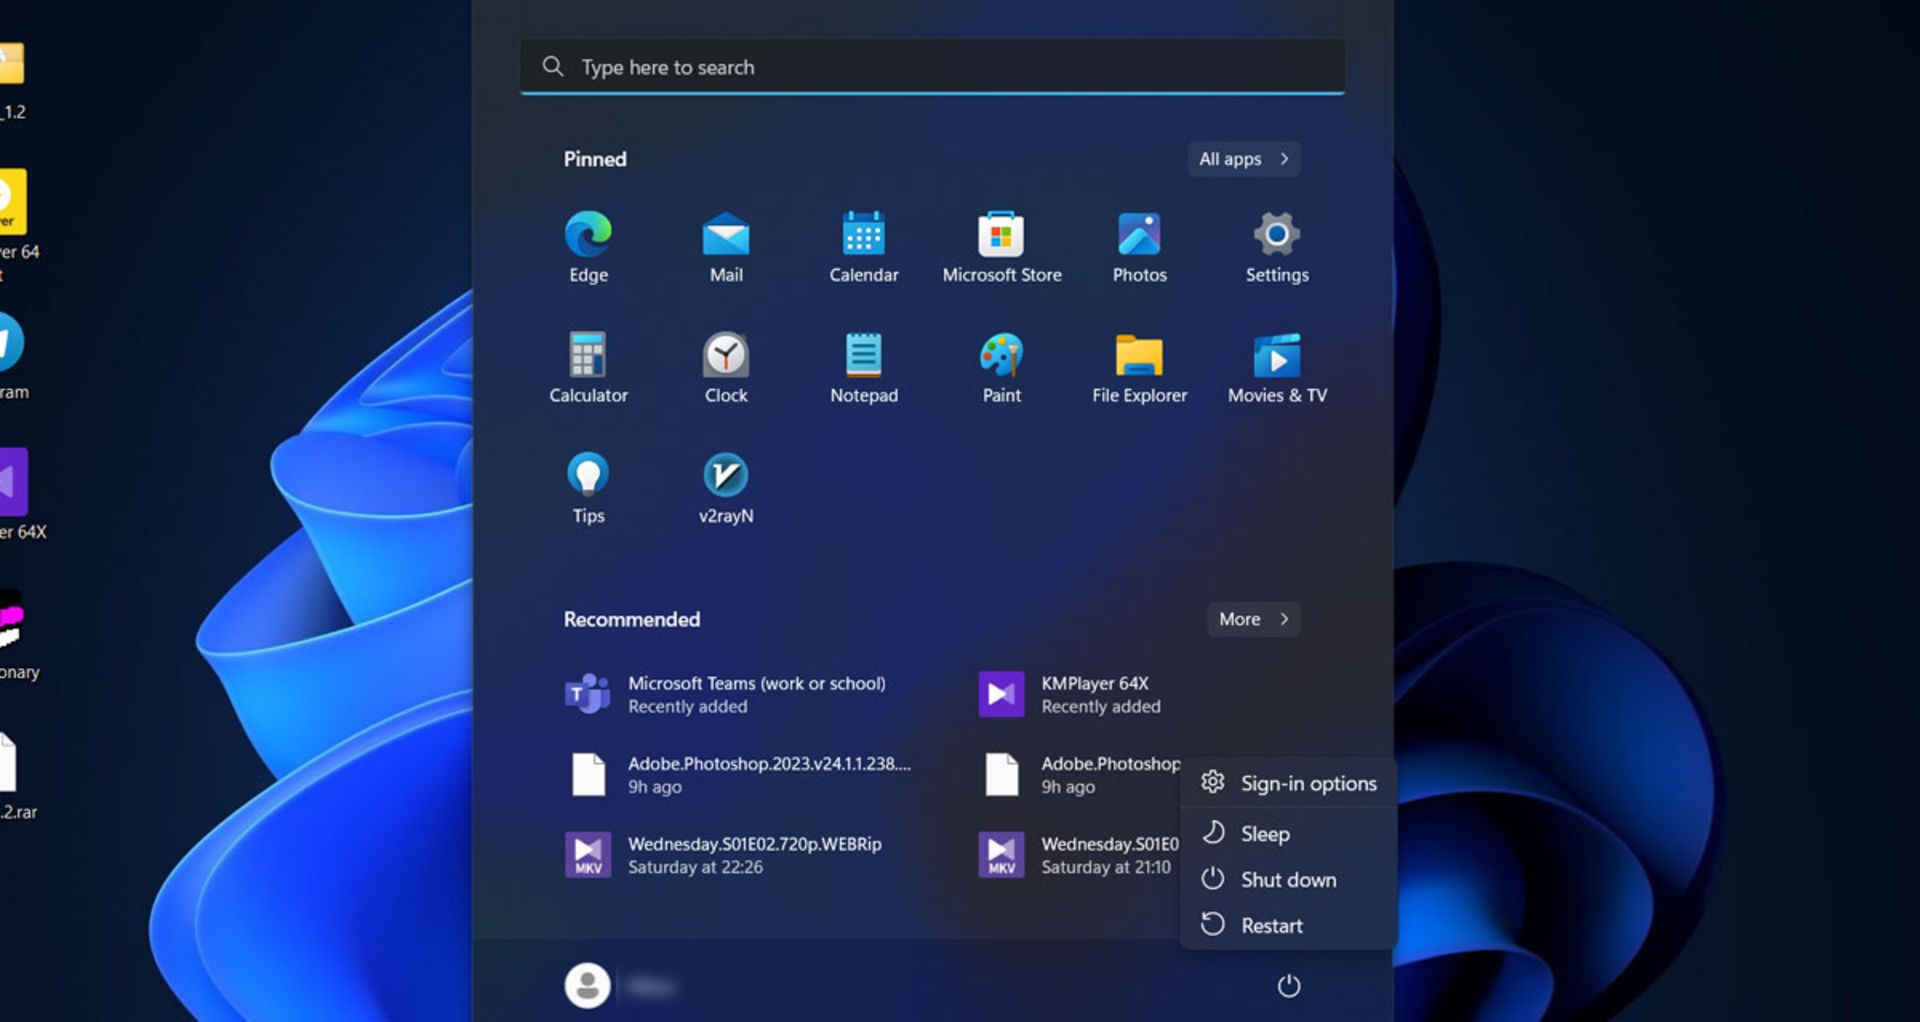Click the "9h ago" text under Adobe.Photoshop.2023.v24.1.1.238
The height and width of the screenshot is (1022, 1920).
click(655, 787)
